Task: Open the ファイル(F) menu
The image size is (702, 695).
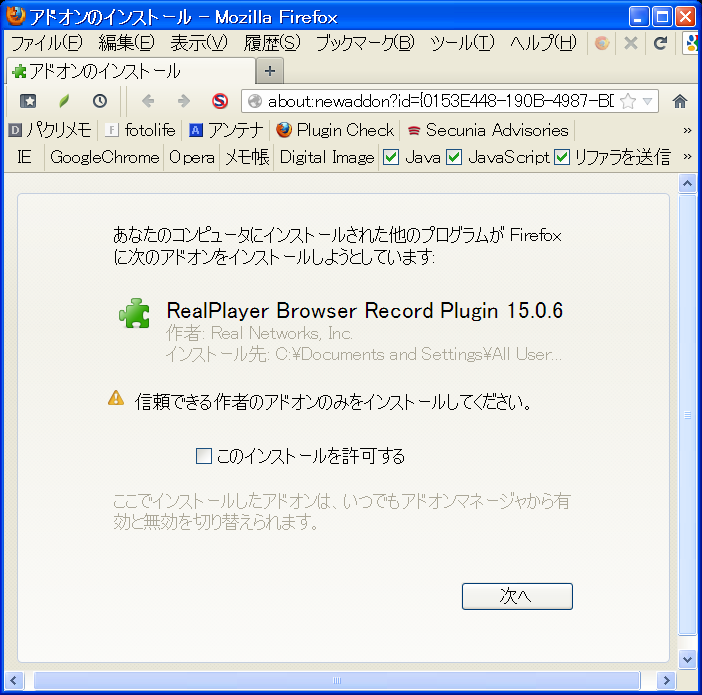Action: click(x=47, y=43)
